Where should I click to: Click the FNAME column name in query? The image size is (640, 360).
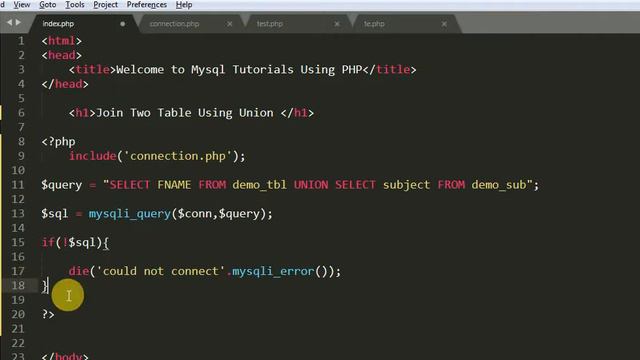coord(174,185)
